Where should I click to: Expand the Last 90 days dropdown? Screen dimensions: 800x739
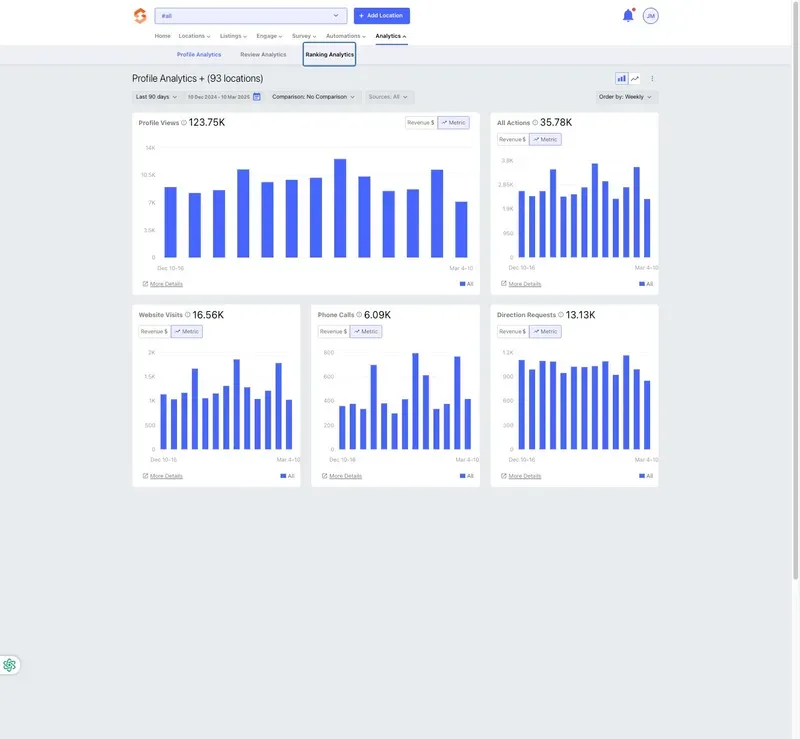pos(156,96)
